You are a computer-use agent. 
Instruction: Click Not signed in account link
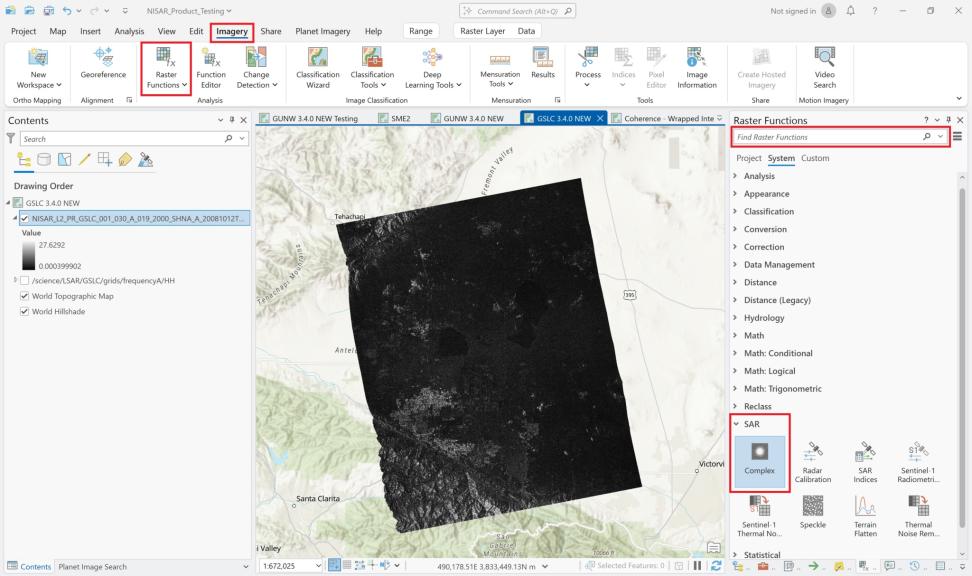[793, 11]
